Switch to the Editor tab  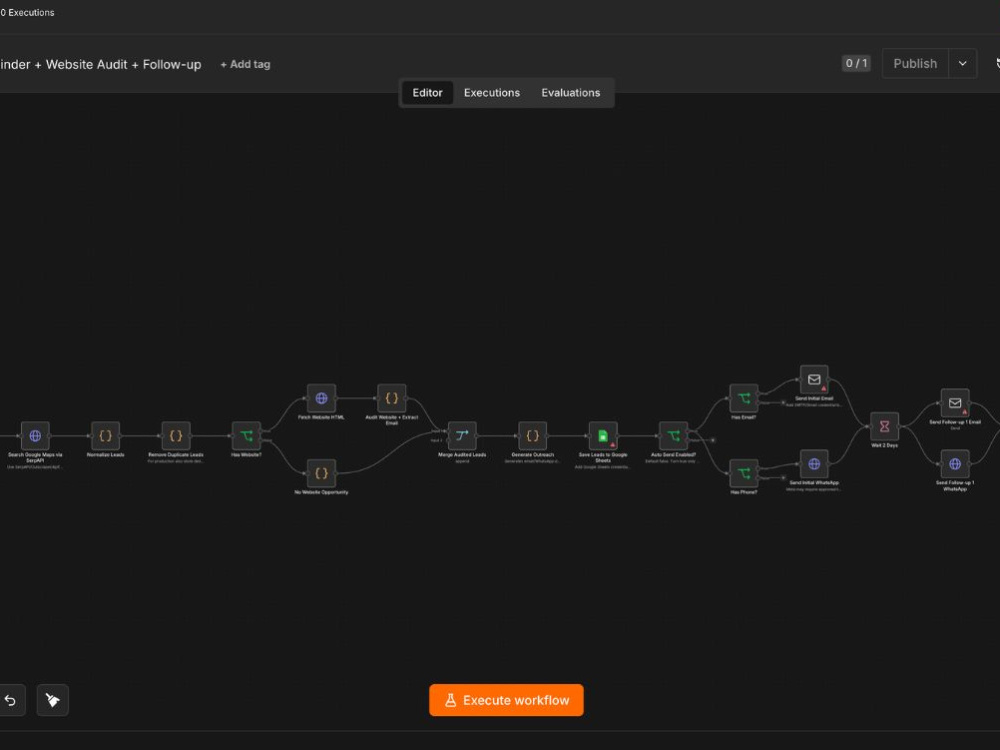coord(427,92)
